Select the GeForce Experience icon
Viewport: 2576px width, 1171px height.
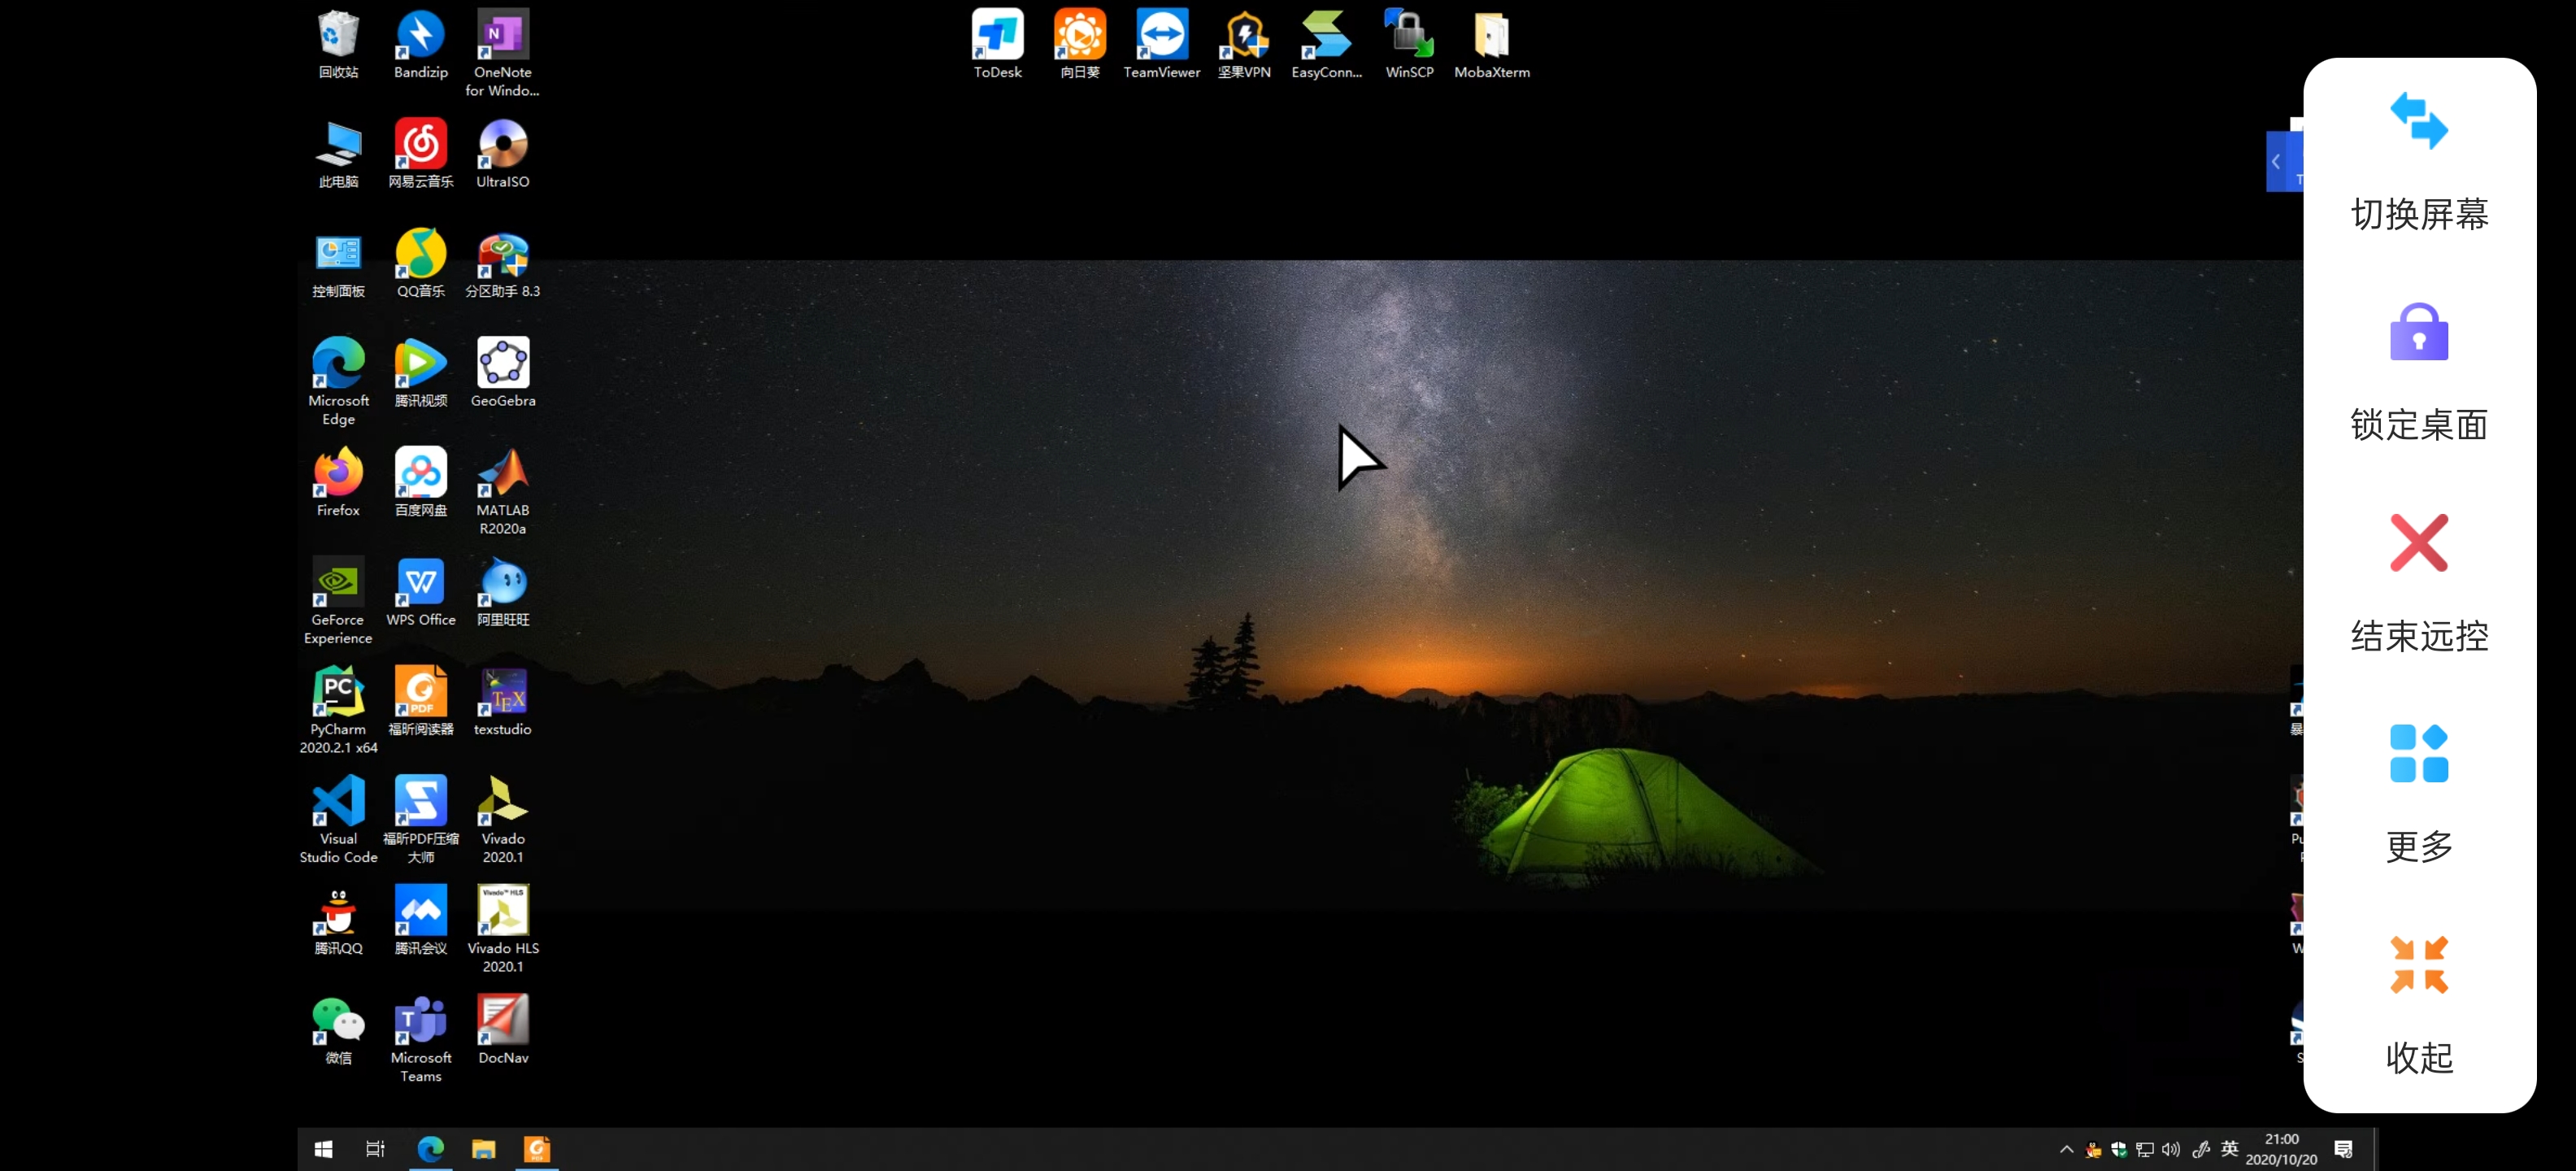click(338, 601)
